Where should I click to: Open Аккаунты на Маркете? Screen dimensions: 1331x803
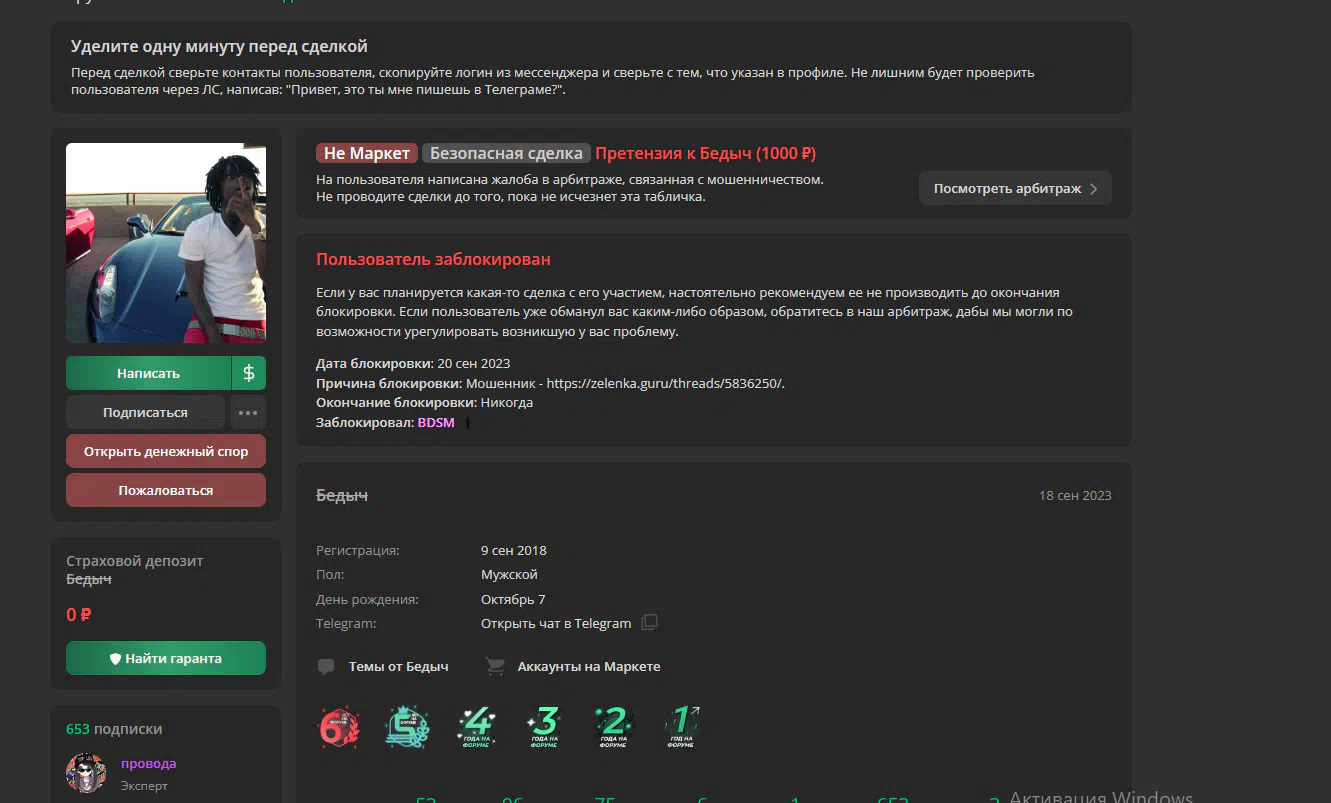(x=589, y=666)
